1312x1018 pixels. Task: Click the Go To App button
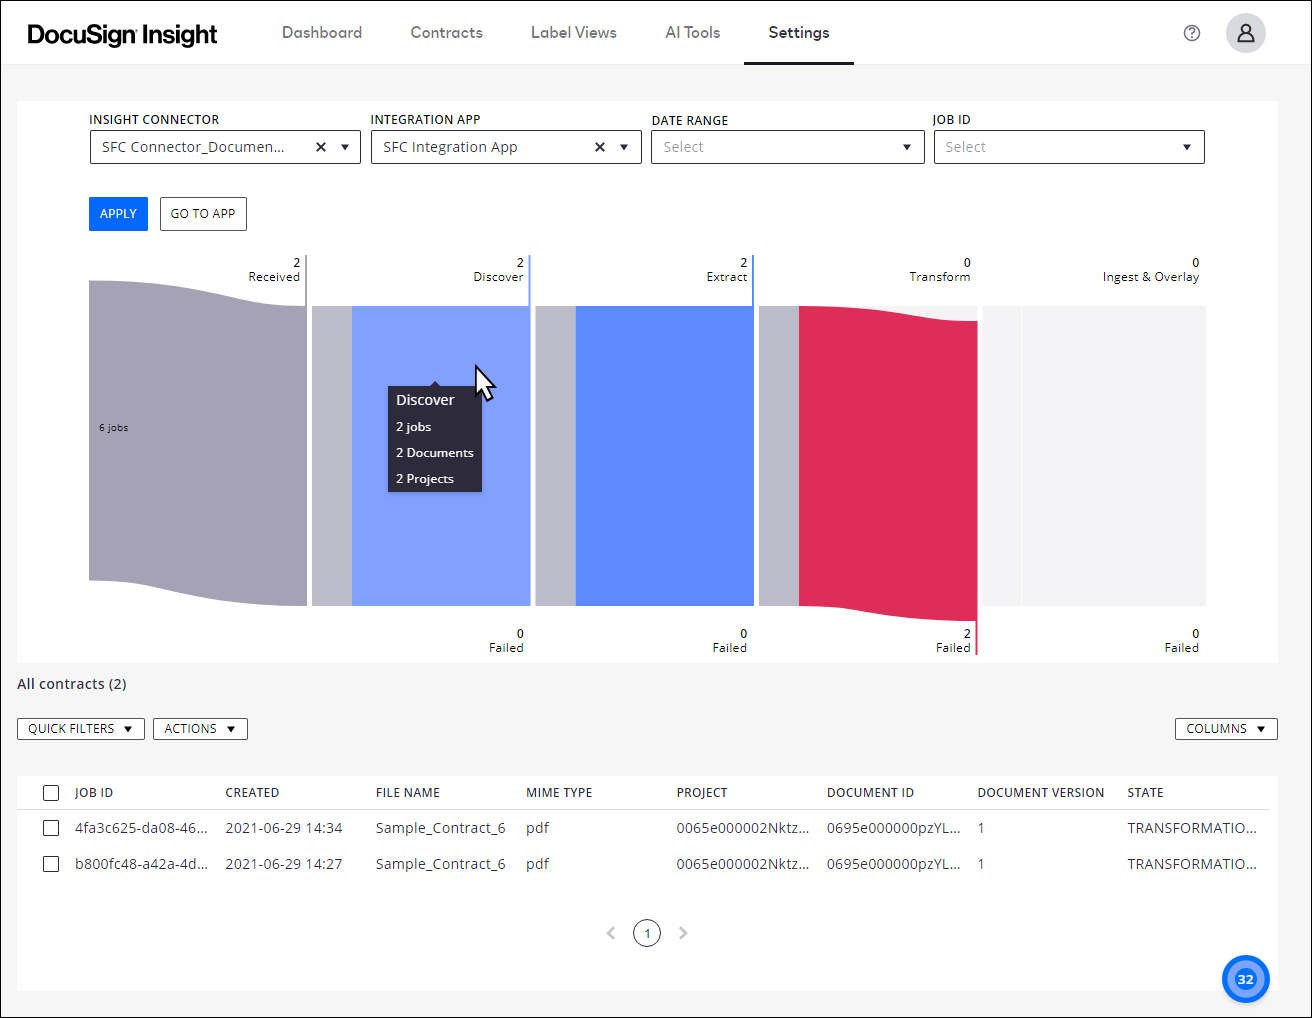[x=203, y=214]
